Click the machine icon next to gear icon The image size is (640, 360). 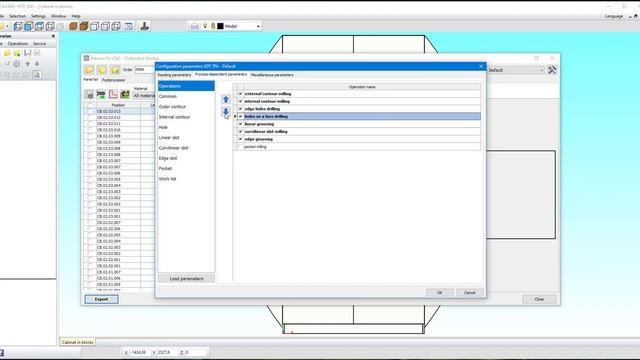coord(101,95)
